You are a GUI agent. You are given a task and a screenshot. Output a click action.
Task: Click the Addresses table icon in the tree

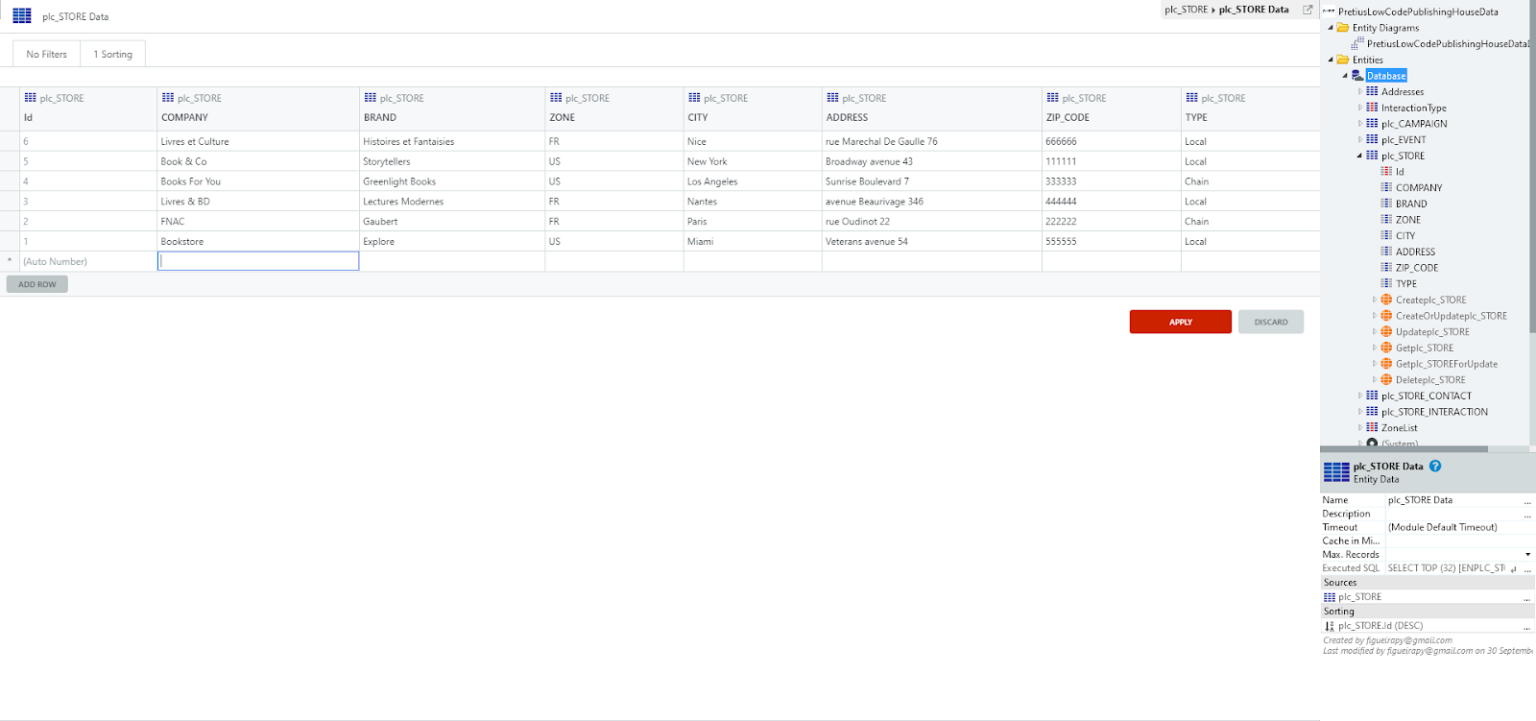click(x=1372, y=91)
